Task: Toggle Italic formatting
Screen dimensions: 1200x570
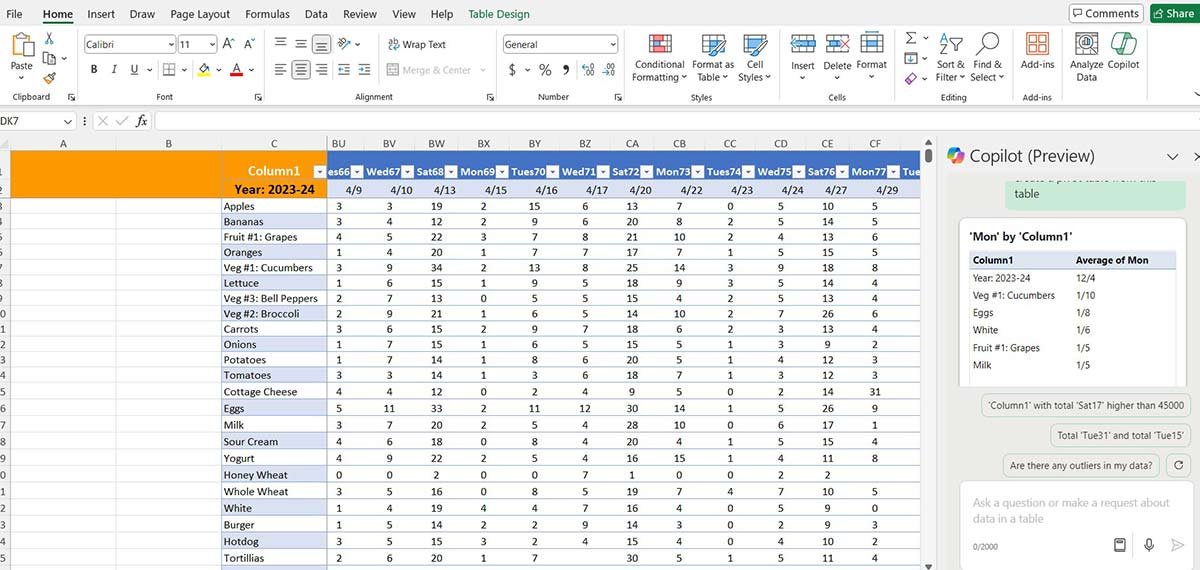Action: tap(115, 70)
